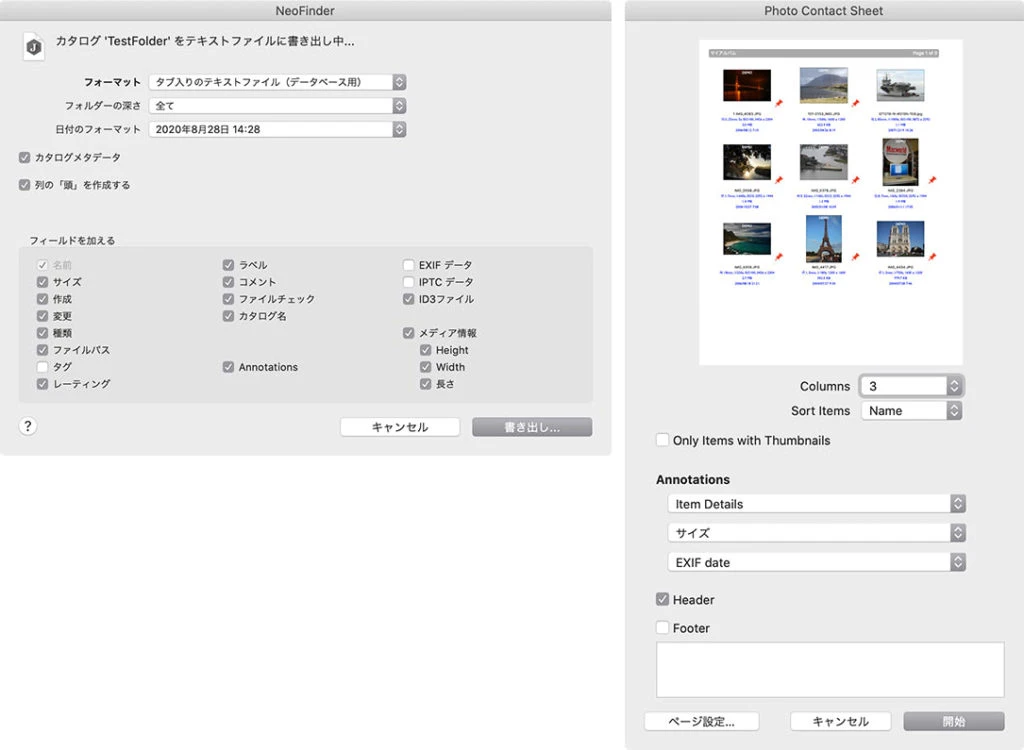Uncheck the 種類 field checkbox
Image resolution: width=1024 pixels, height=750 pixels.
point(42,333)
